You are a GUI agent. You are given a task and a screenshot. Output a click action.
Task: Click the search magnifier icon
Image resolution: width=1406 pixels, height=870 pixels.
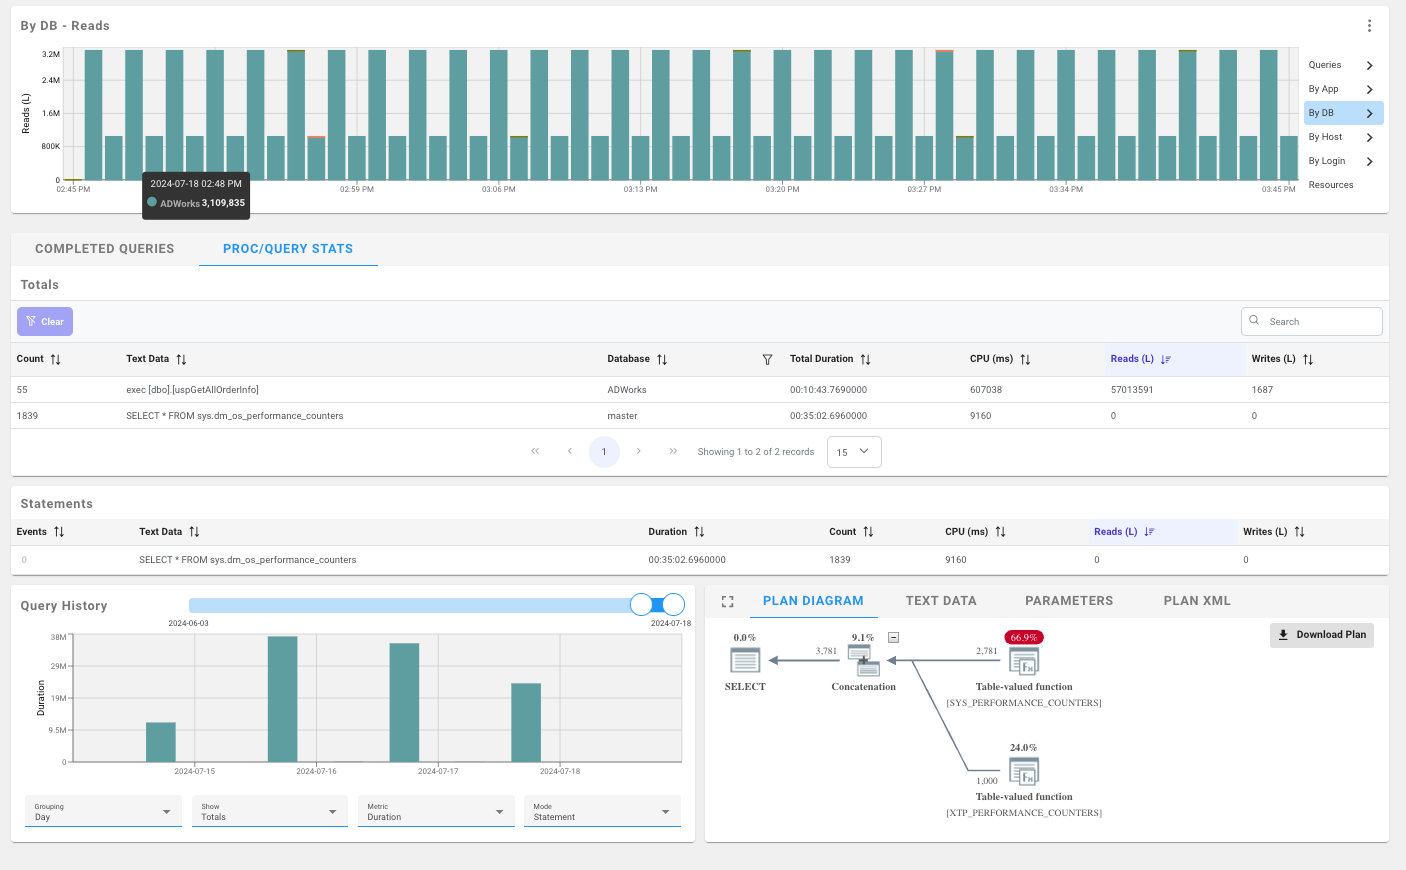pos(1254,321)
